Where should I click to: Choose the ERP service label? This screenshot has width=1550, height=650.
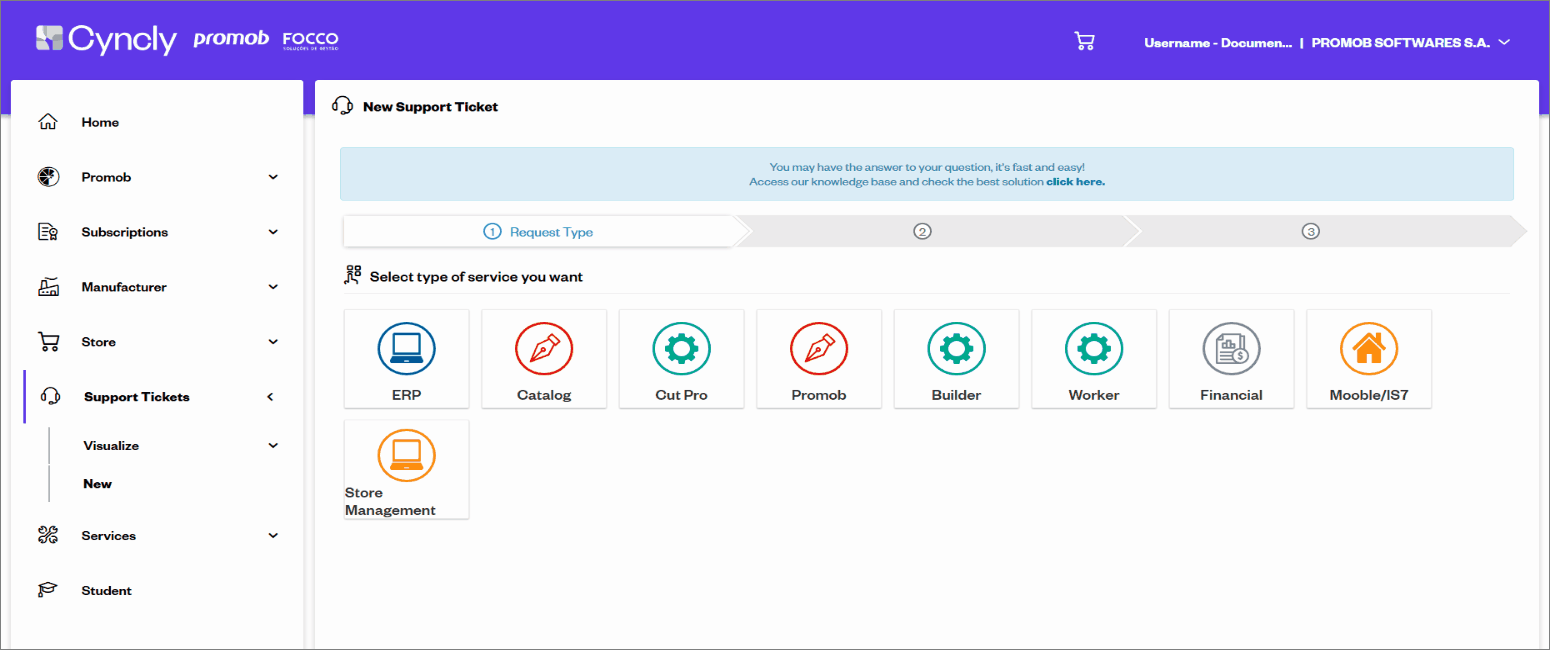tap(407, 395)
